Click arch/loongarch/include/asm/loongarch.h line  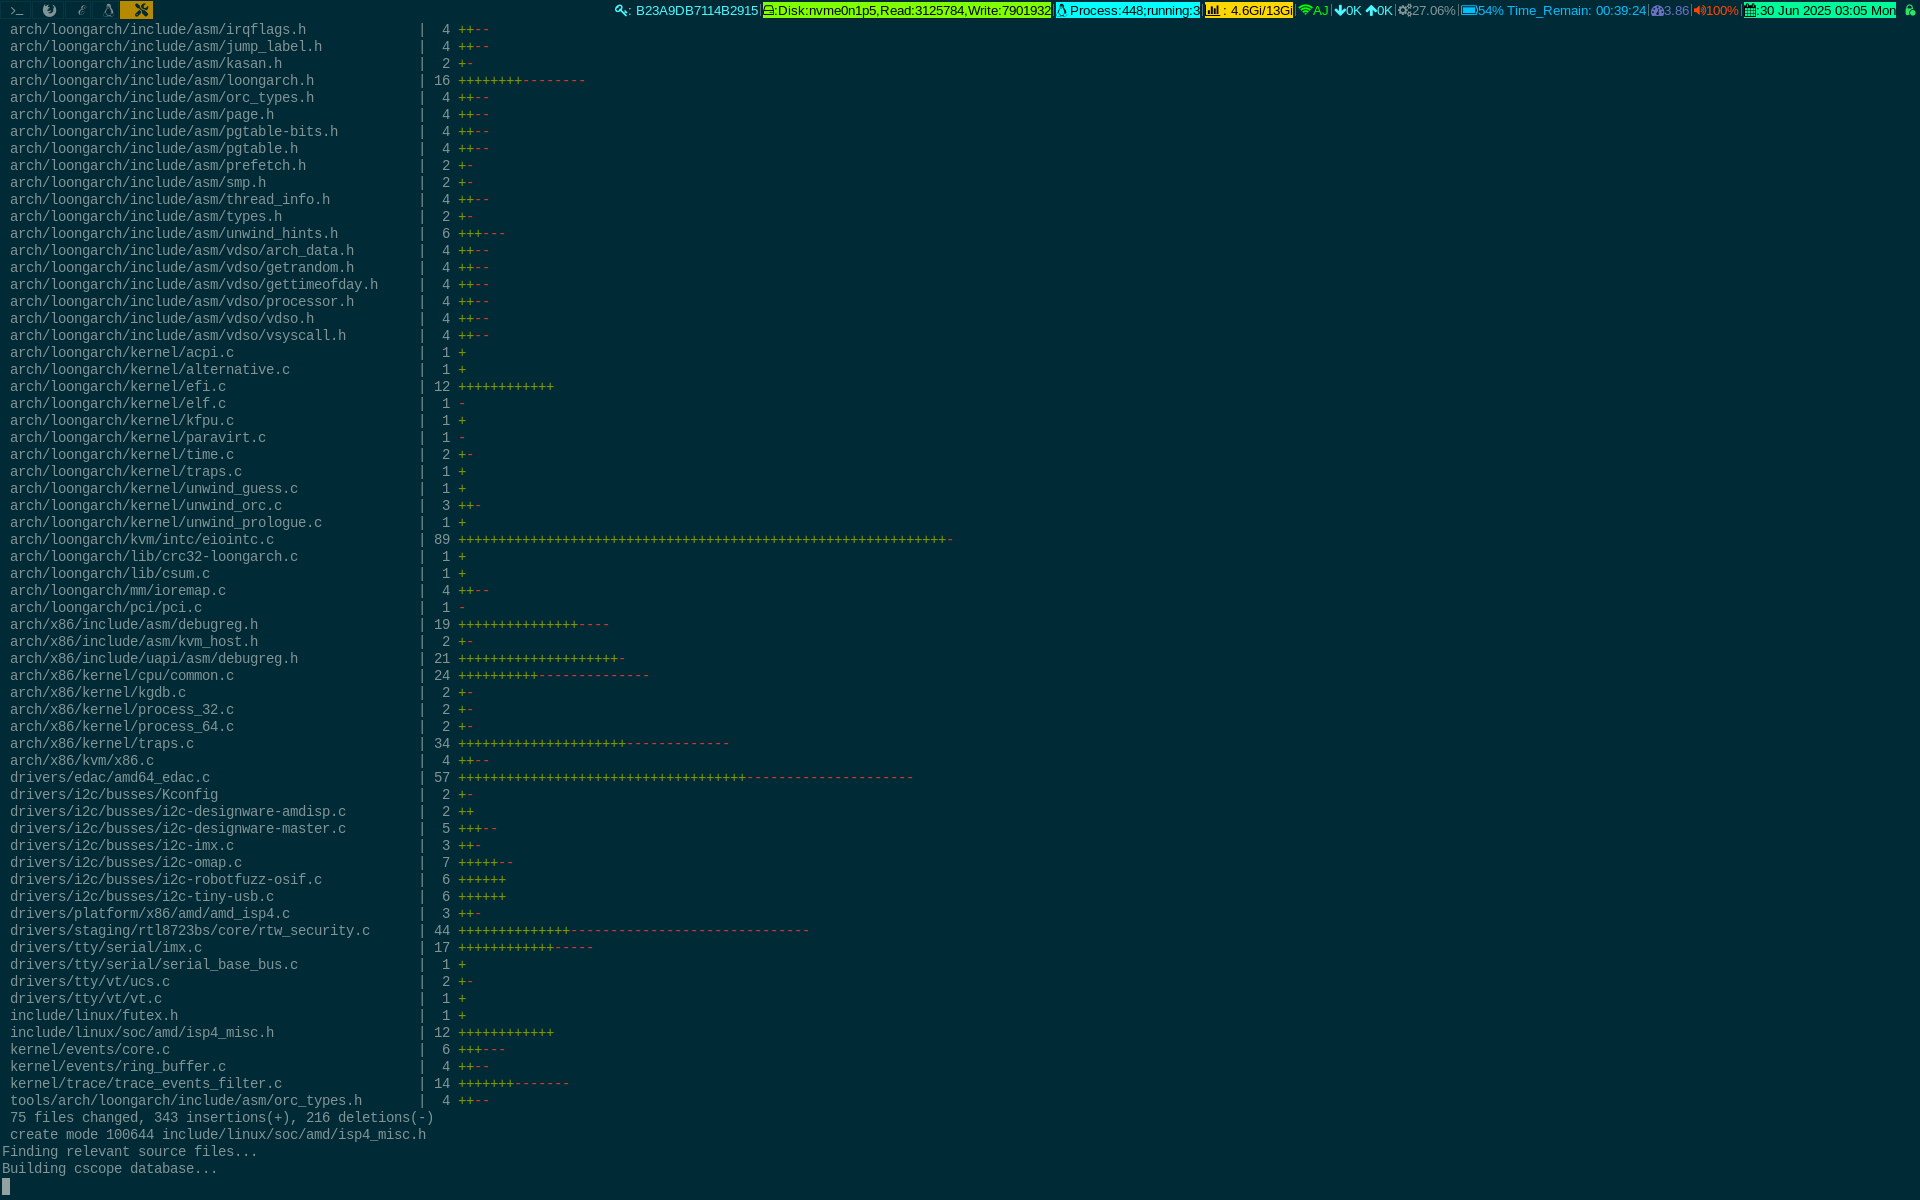tap(298, 81)
